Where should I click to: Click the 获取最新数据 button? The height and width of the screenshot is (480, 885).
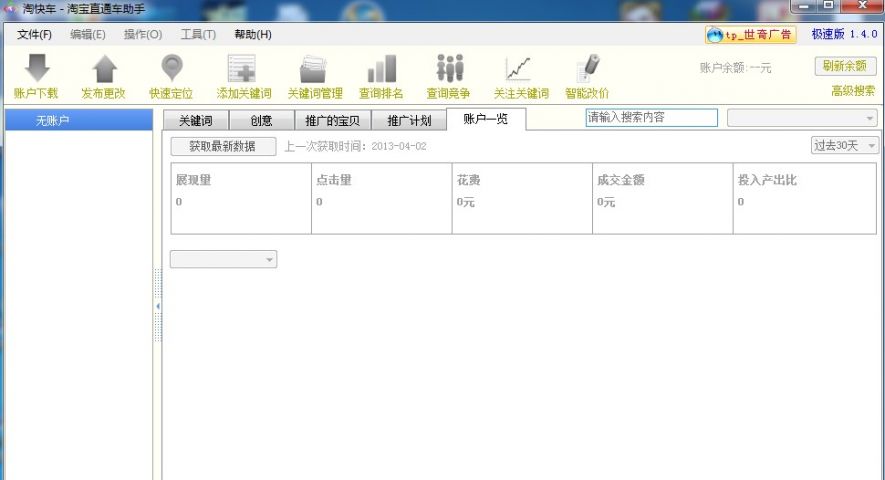pos(222,146)
